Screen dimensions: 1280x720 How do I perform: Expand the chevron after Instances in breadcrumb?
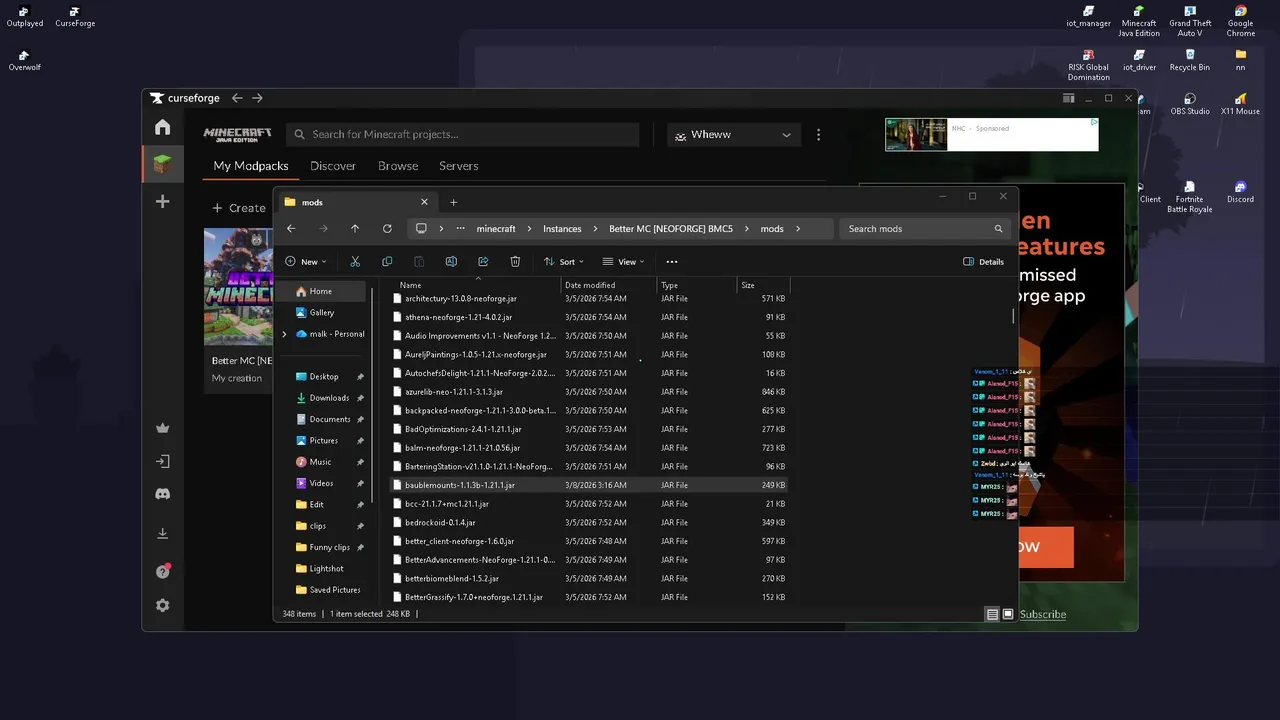595,229
